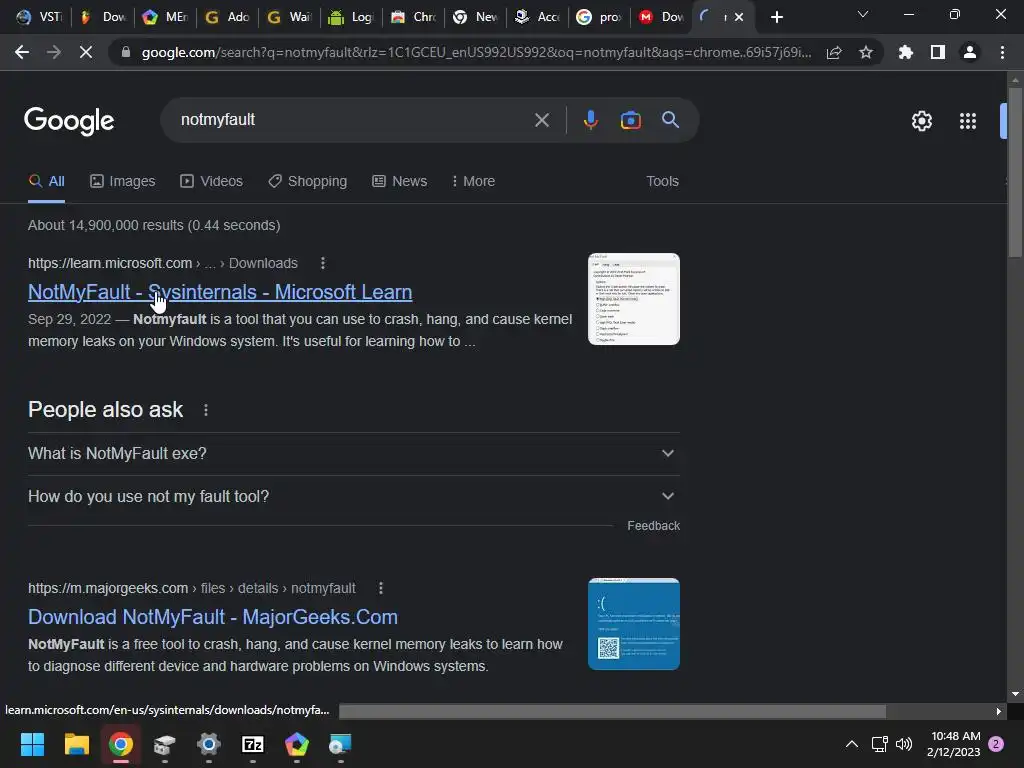
Task: Click the browser forward arrow
Action: (54, 52)
